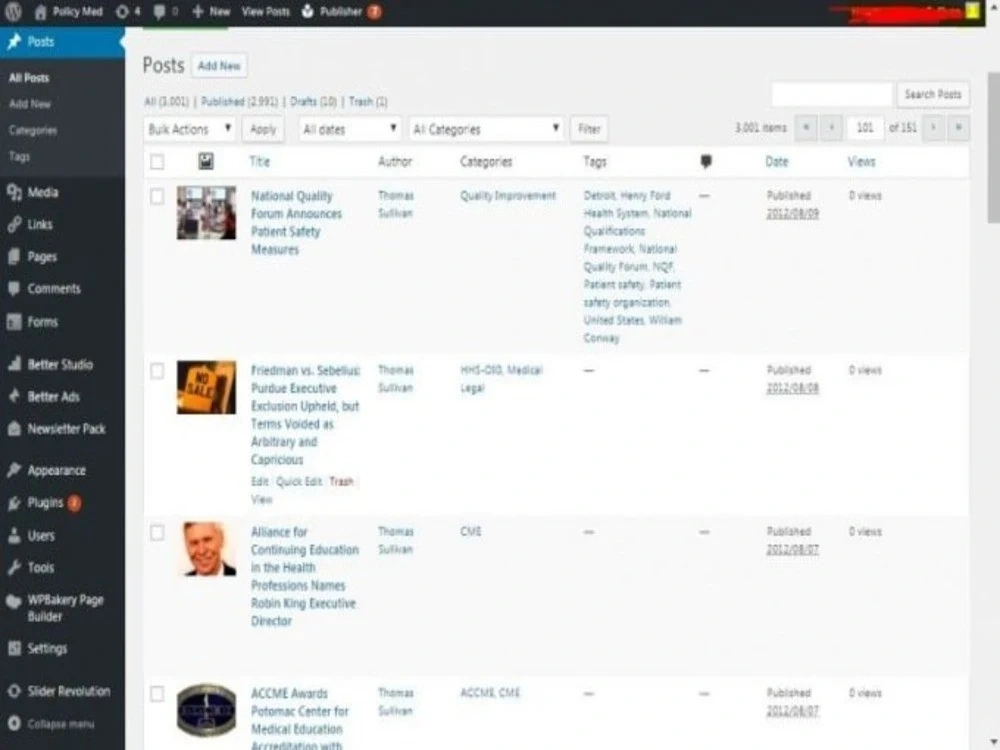1000x750 pixels.
Task: Trash the Friedman vs. Sebelius post
Action: pos(341,482)
